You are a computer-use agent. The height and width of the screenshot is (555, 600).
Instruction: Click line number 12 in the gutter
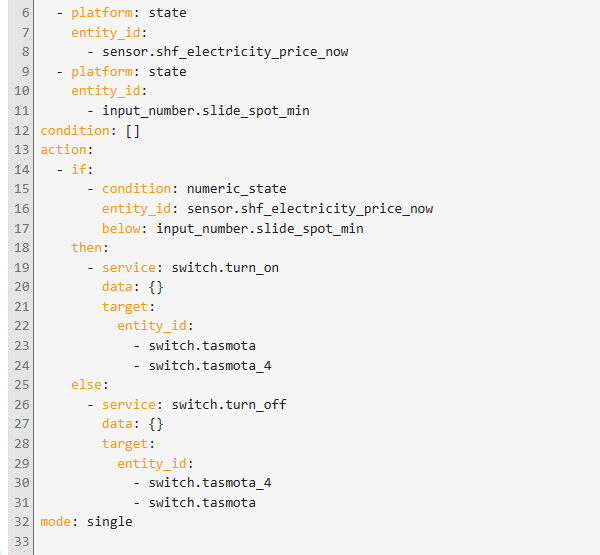click(21, 130)
